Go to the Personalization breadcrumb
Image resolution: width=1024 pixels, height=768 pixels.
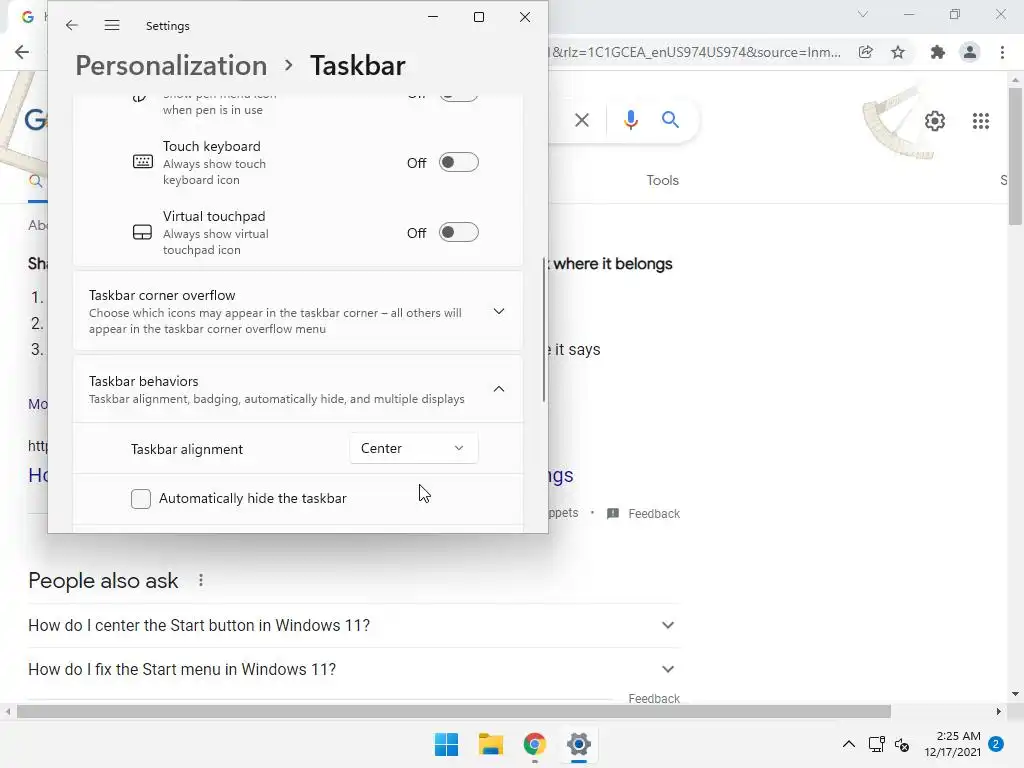(171, 65)
